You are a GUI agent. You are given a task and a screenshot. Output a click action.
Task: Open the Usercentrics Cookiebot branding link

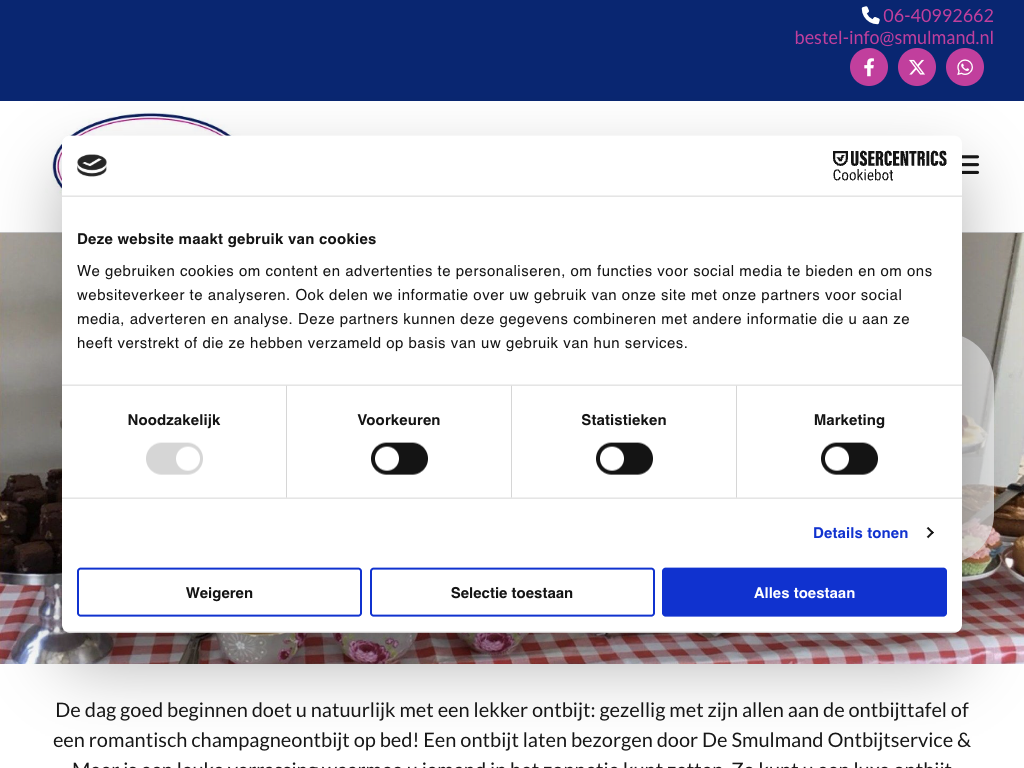(x=889, y=166)
